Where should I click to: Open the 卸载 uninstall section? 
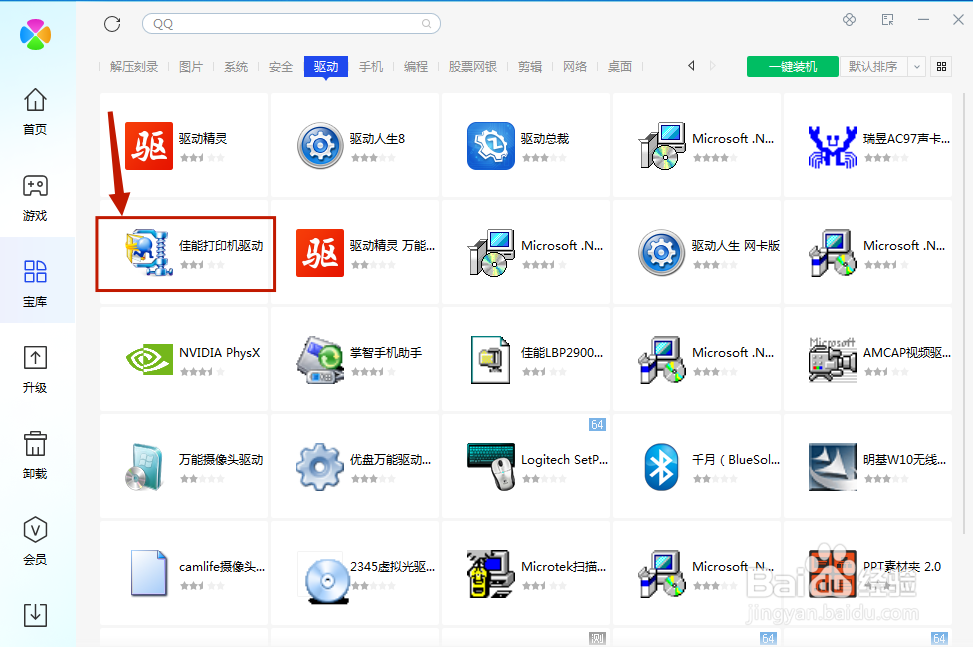click(x=35, y=456)
